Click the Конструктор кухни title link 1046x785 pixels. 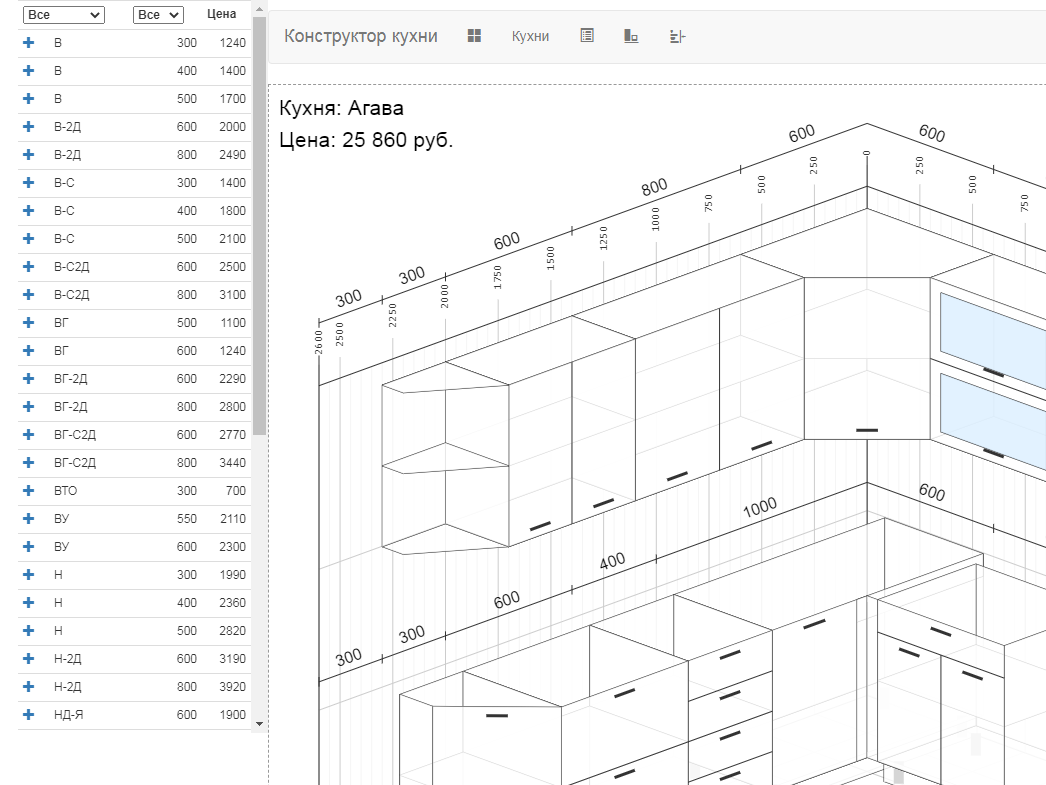(361, 36)
